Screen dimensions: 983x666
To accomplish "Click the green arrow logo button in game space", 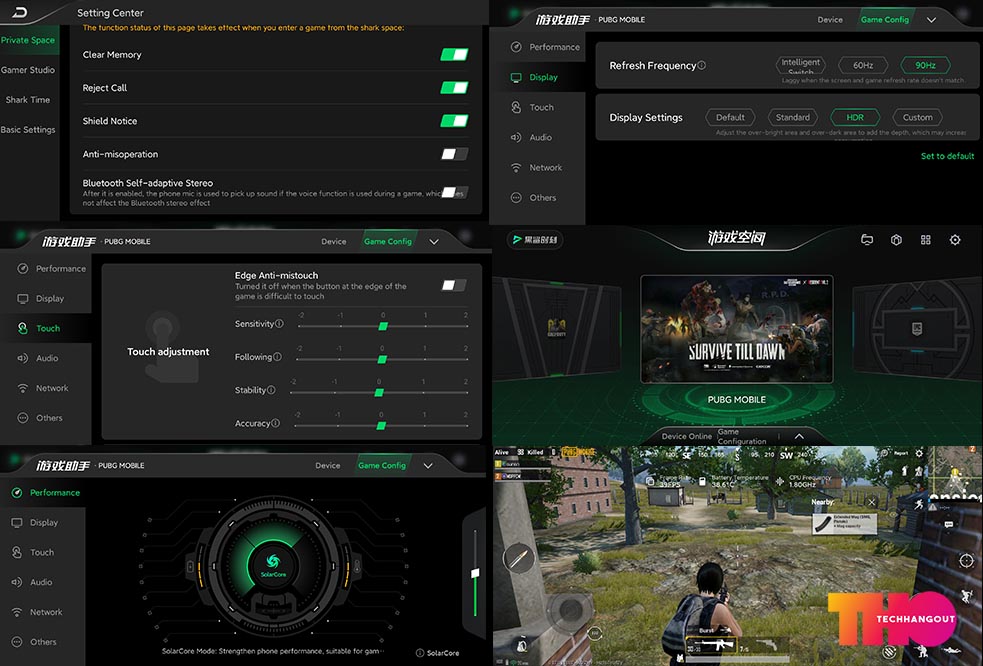I will pos(535,240).
